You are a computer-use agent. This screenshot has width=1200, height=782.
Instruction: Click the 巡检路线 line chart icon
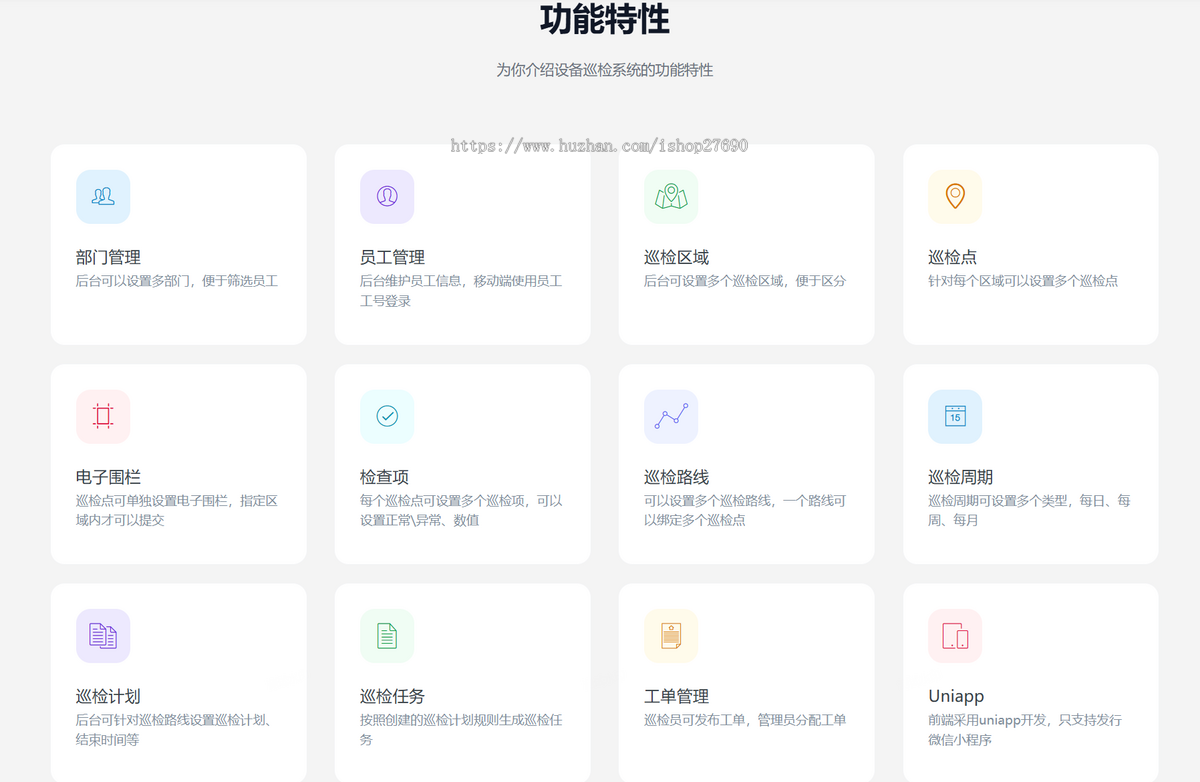[x=671, y=416]
